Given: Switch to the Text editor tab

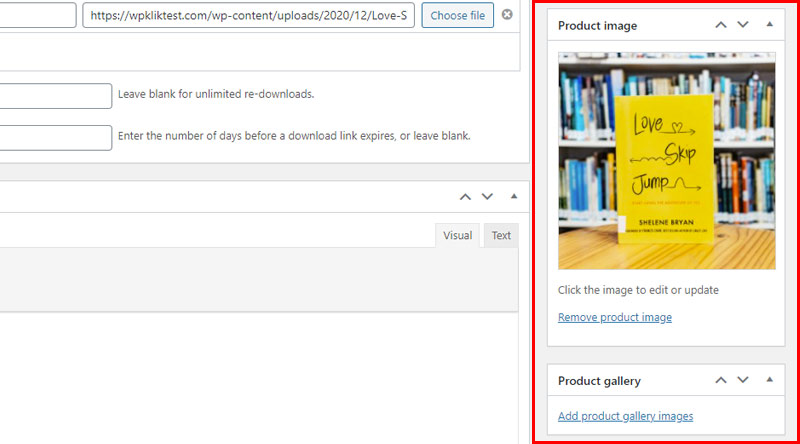Looking at the screenshot, I should pos(501,235).
